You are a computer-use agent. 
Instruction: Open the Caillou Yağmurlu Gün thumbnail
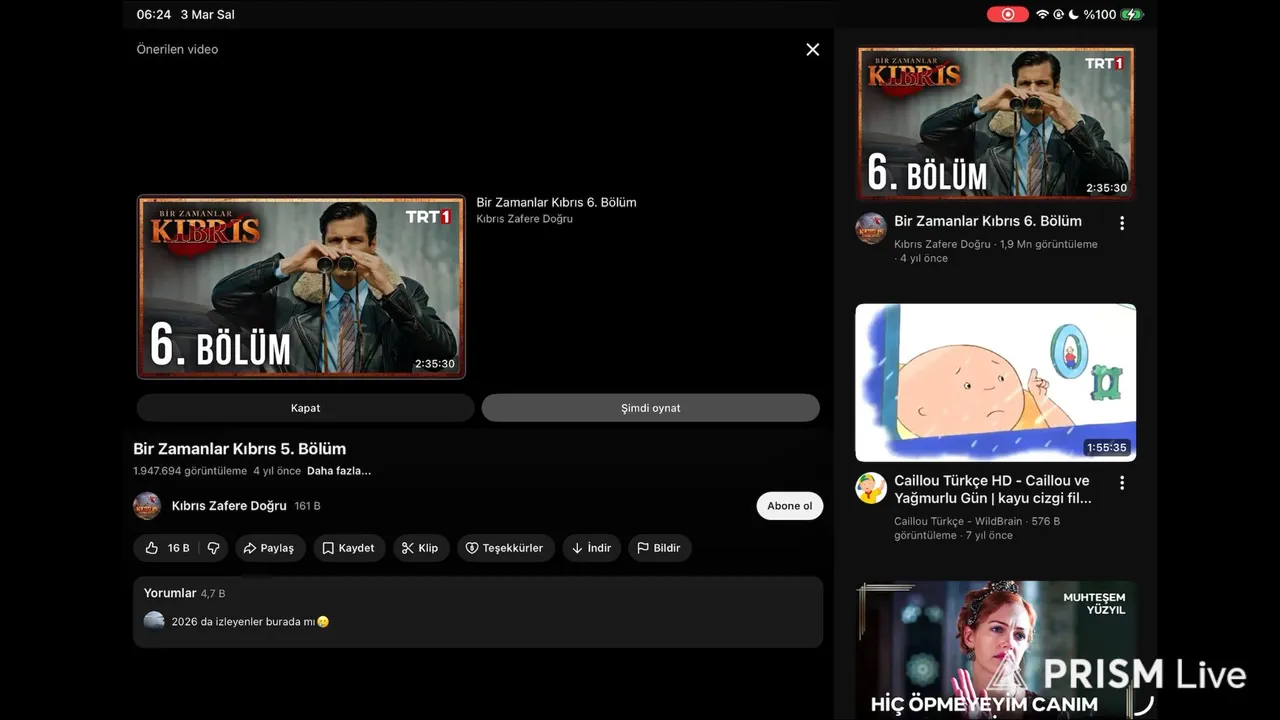[996, 383]
